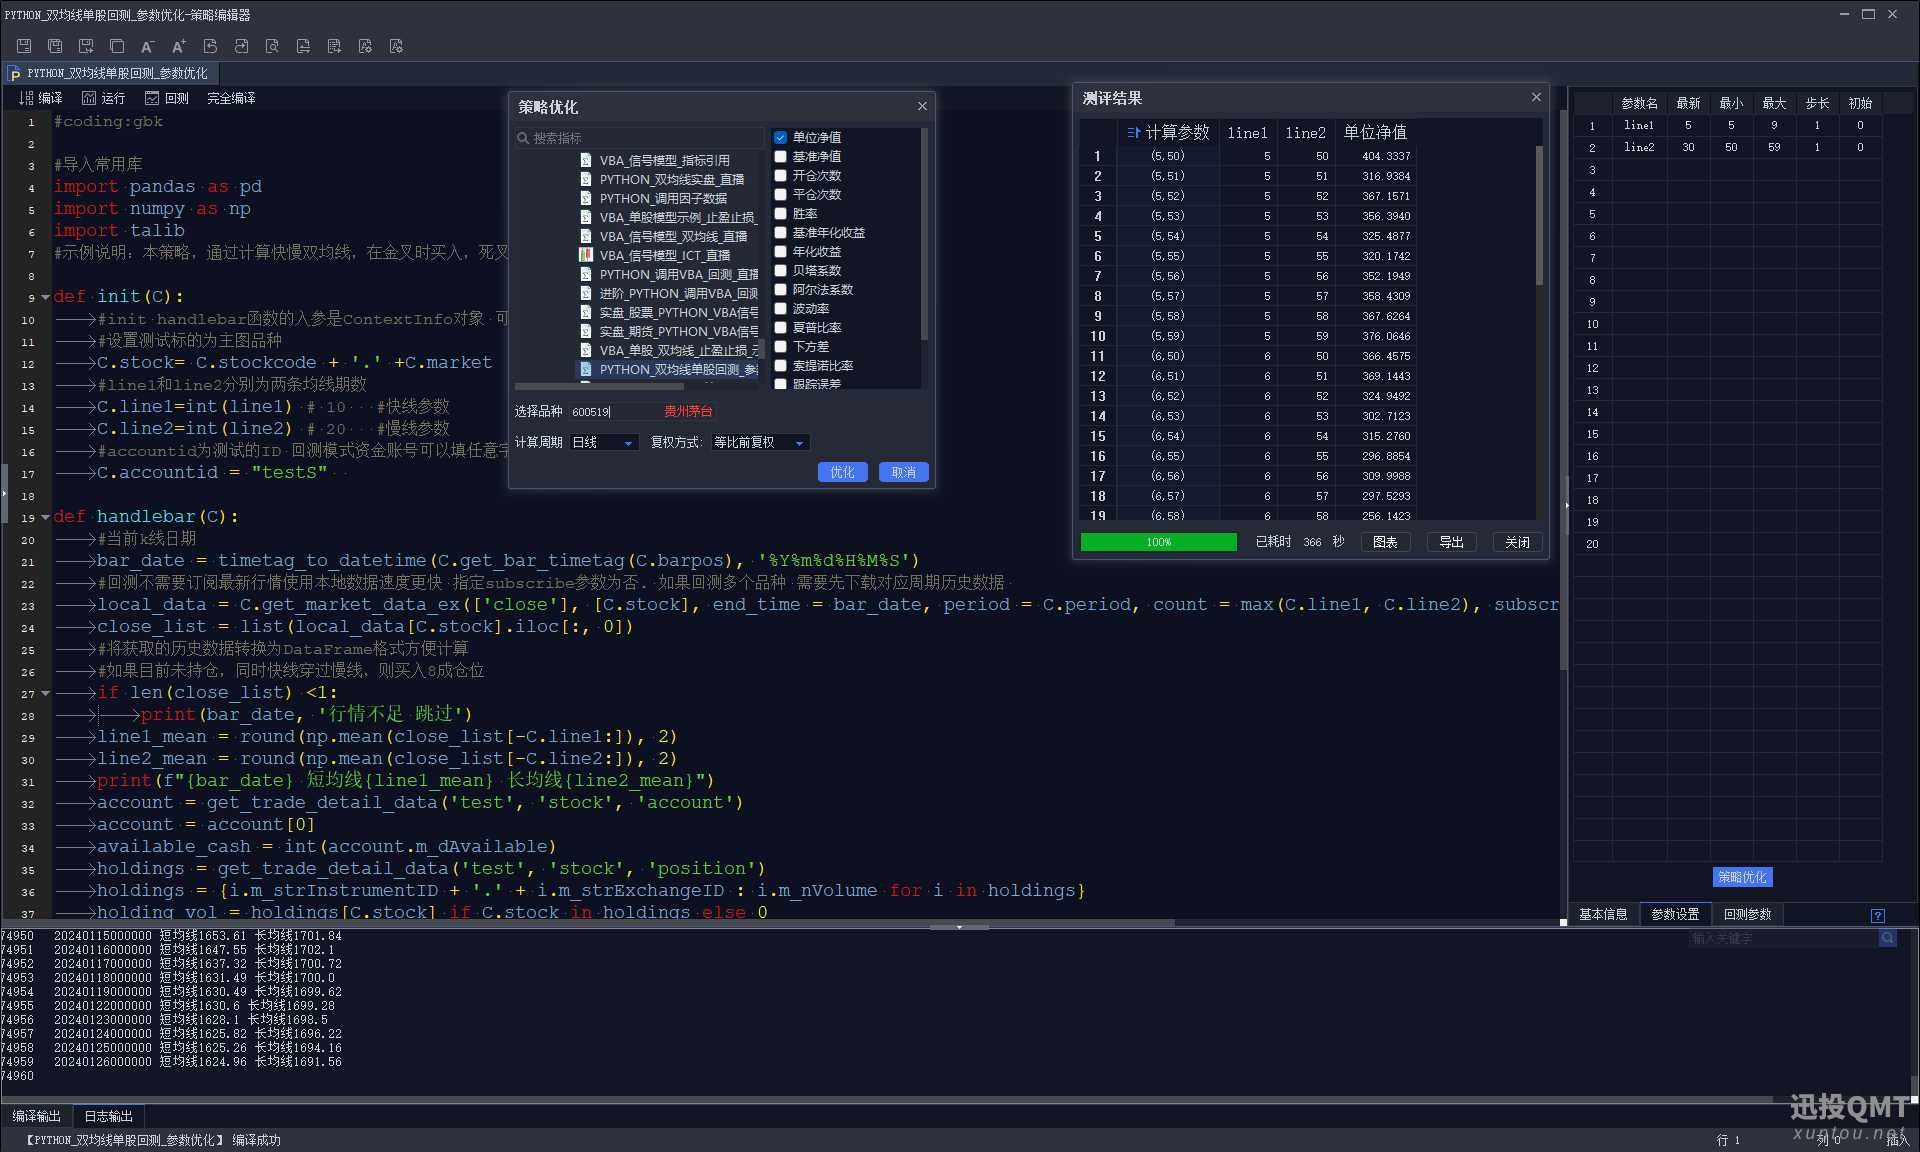The height and width of the screenshot is (1152, 1920).
Task: Tick the 夏普比率 checkbox
Action: (780, 327)
